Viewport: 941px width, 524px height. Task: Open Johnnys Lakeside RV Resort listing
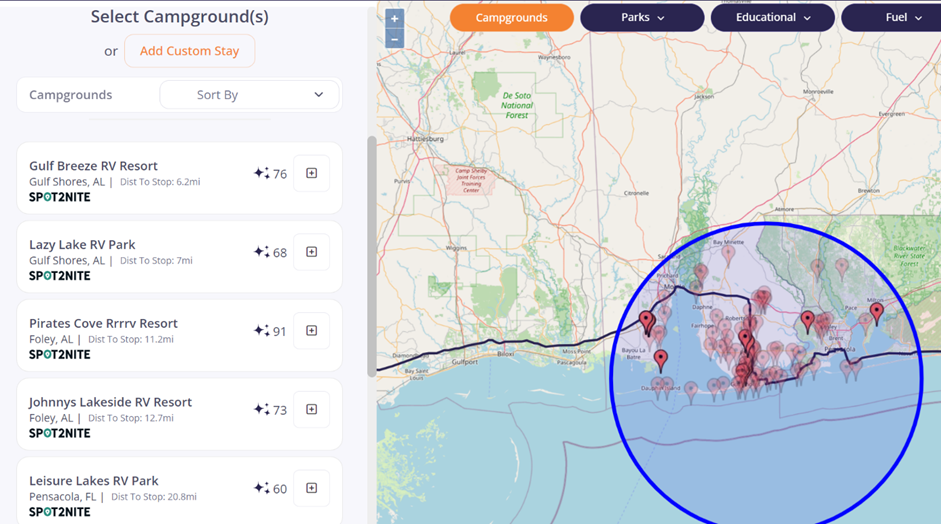(110, 402)
